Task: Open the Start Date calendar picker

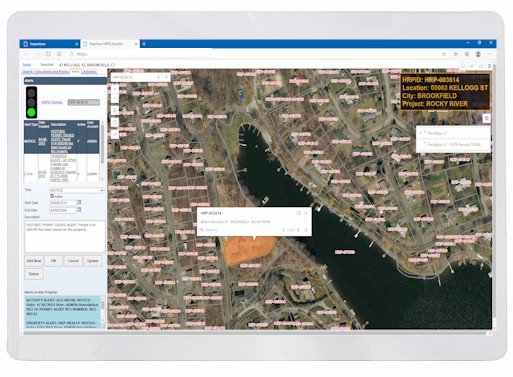Action: [x=79, y=202]
